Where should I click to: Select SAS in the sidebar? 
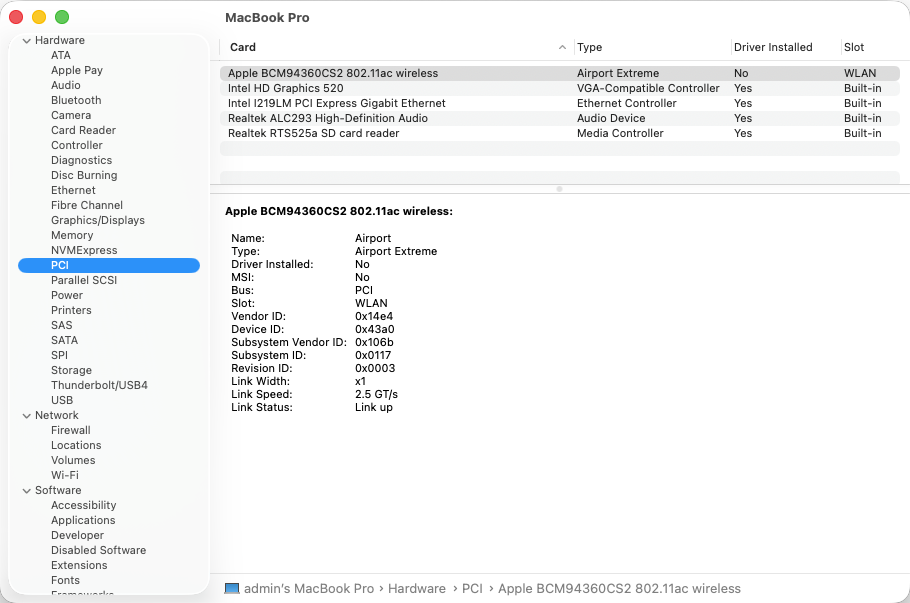pyautogui.click(x=62, y=326)
